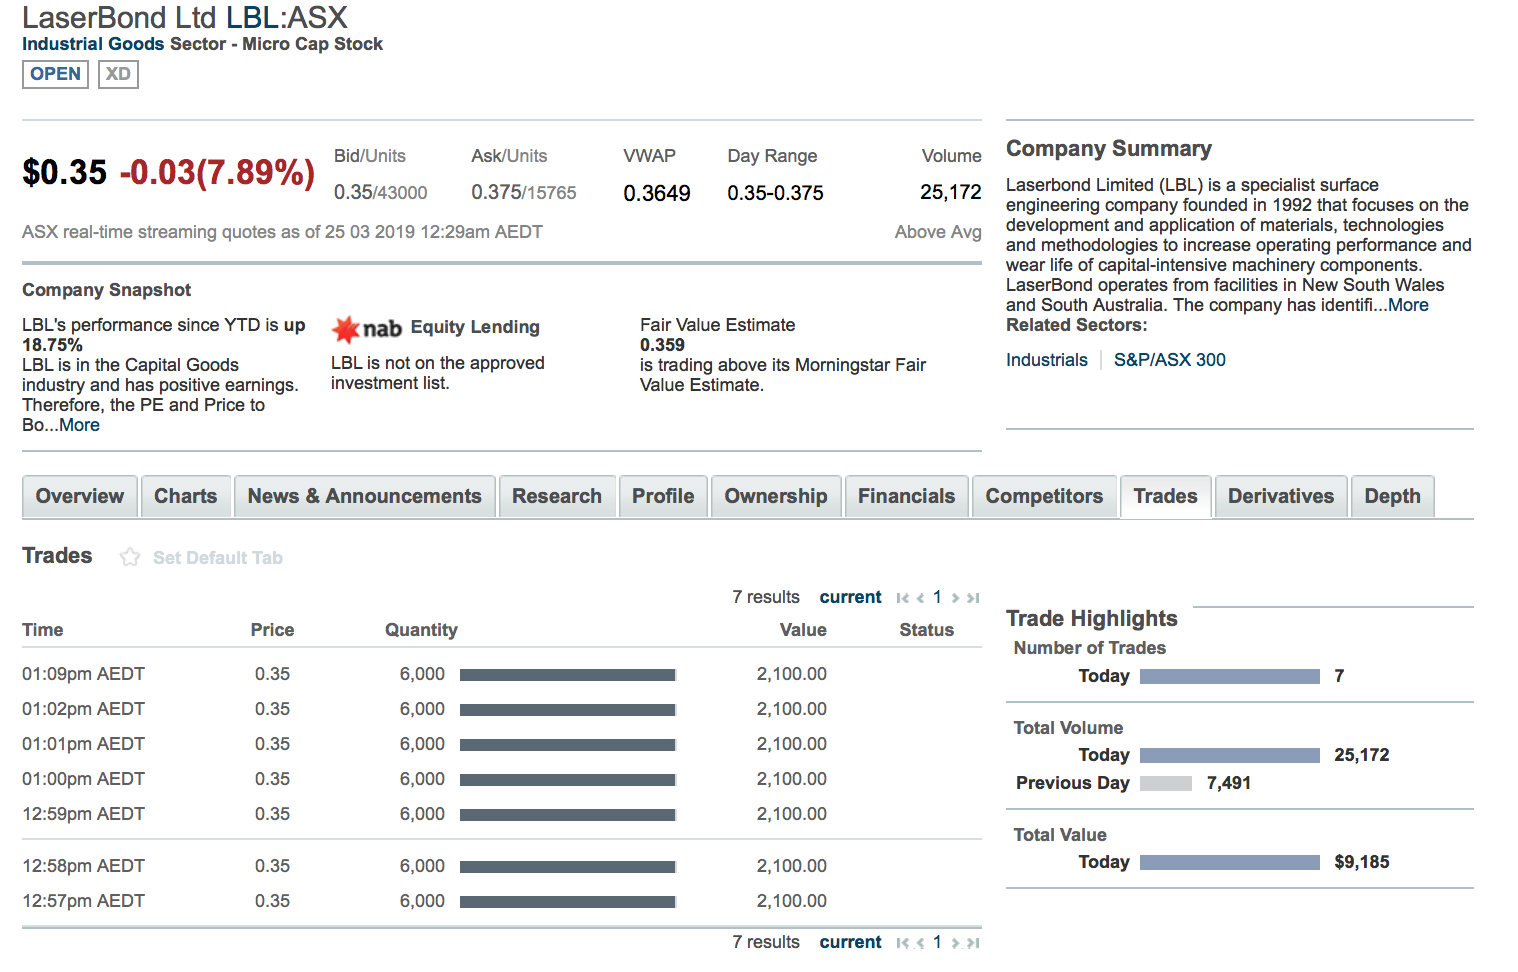
Task: Click the LaserBond Ltd LBL:ASX heading
Action: (185, 18)
